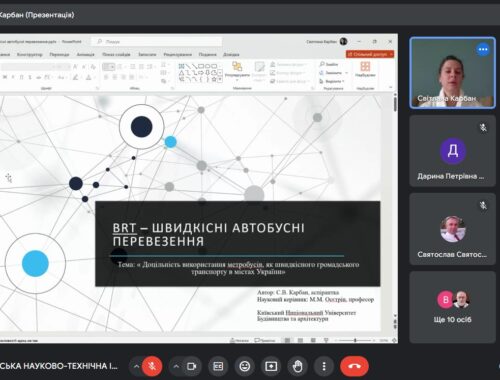500x380 pixels.
Task: Open the Конструктор ribbon tab
Action: (x=29, y=54)
